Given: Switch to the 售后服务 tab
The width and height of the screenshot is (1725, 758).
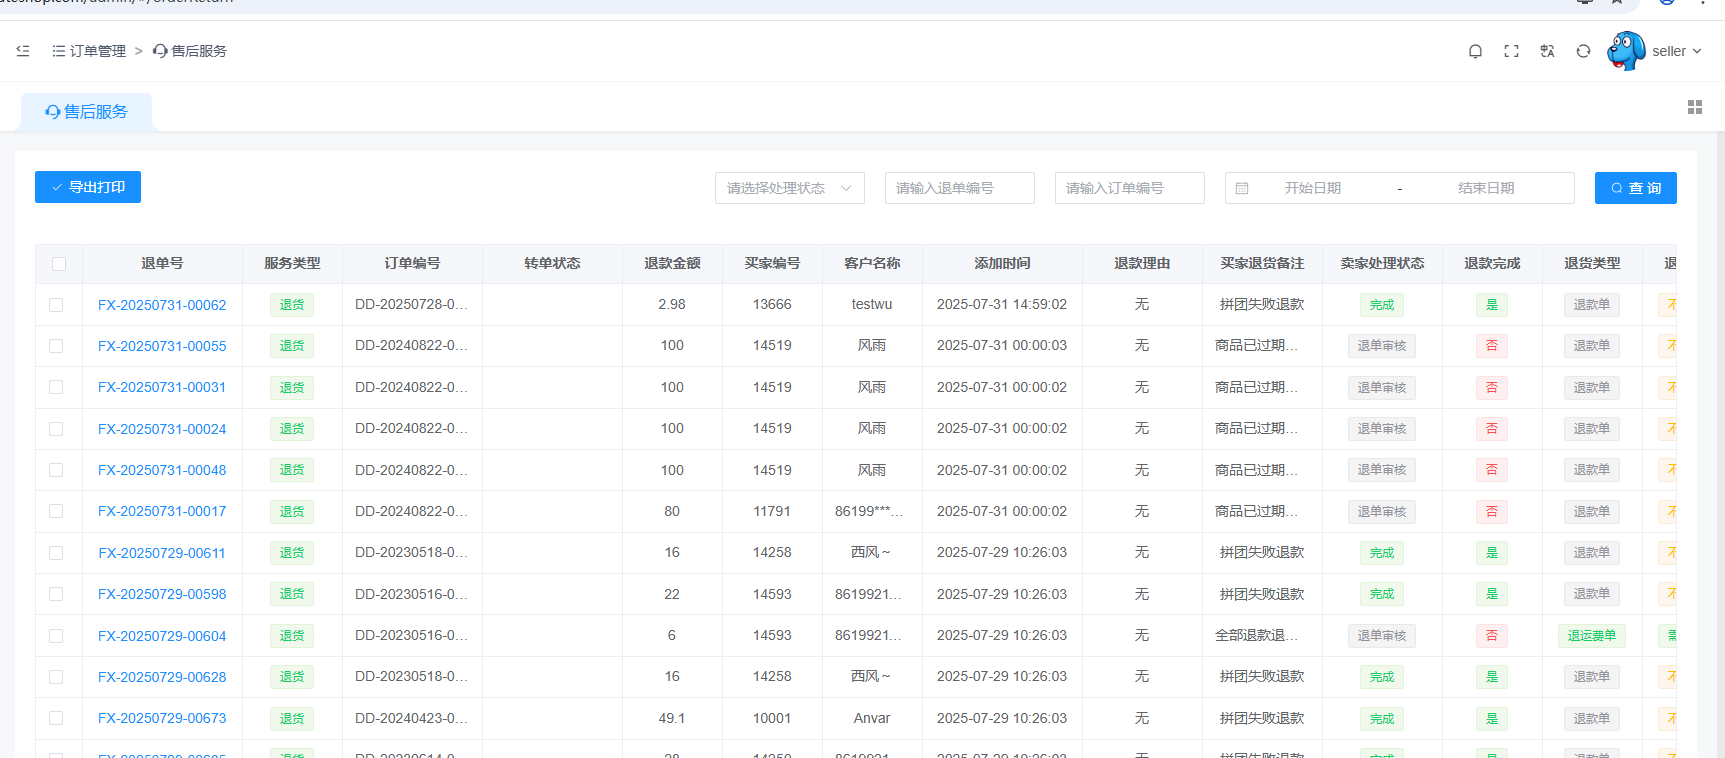Looking at the screenshot, I should [x=87, y=112].
